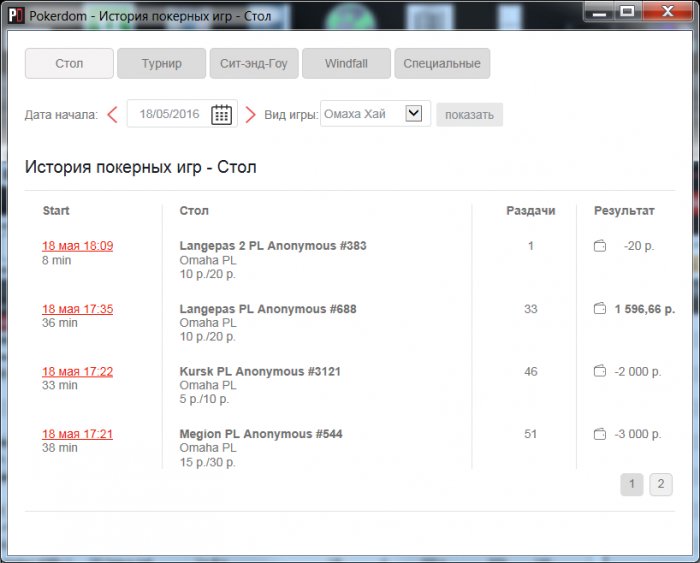Open the calendar date picker icon
Image resolution: width=700 pixels, height=563 pixels.
click(x=221, y=114)
